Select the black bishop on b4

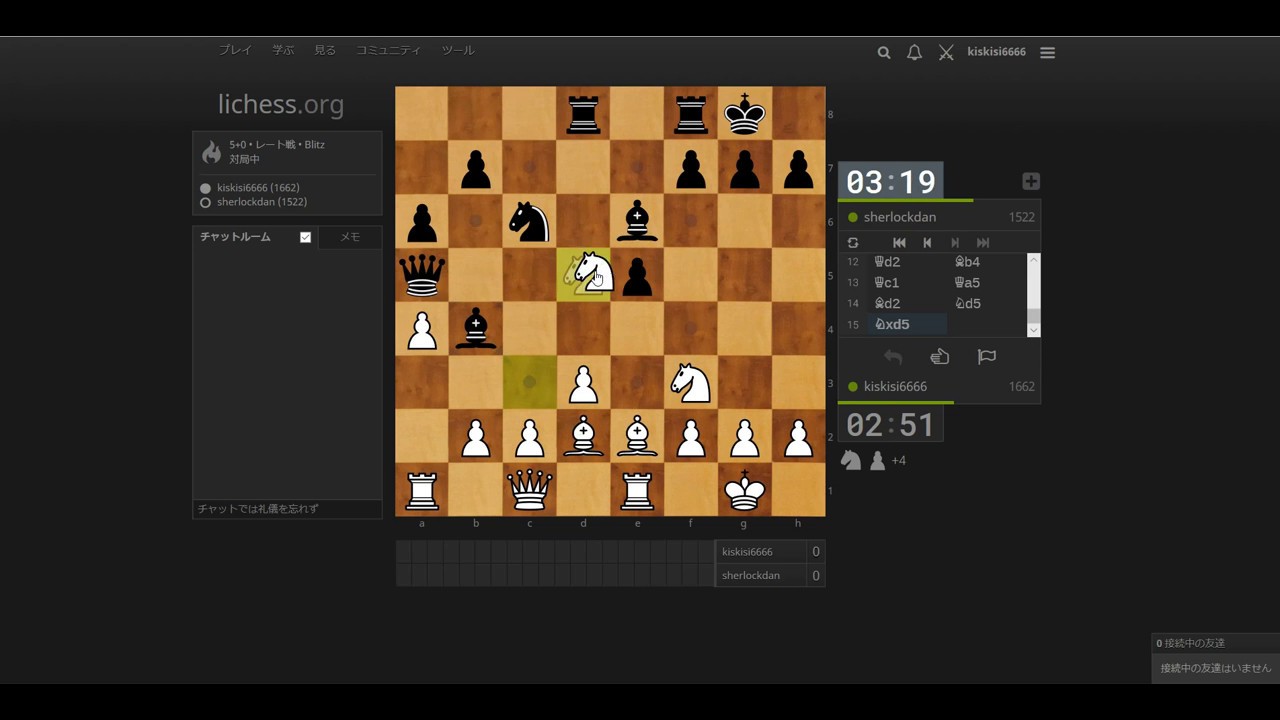[x=476, y=329]
